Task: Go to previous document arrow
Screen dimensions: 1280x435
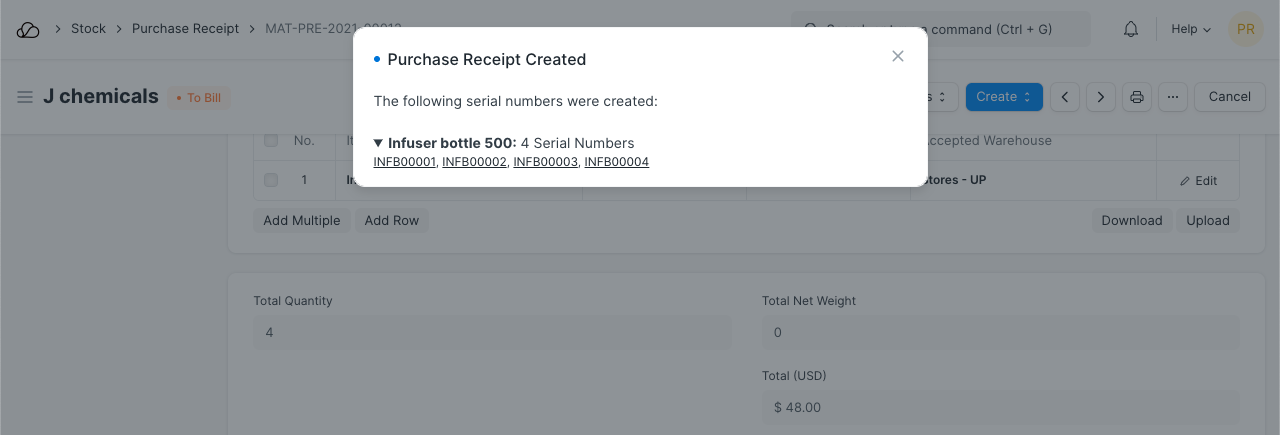Action: (1065, 97)
